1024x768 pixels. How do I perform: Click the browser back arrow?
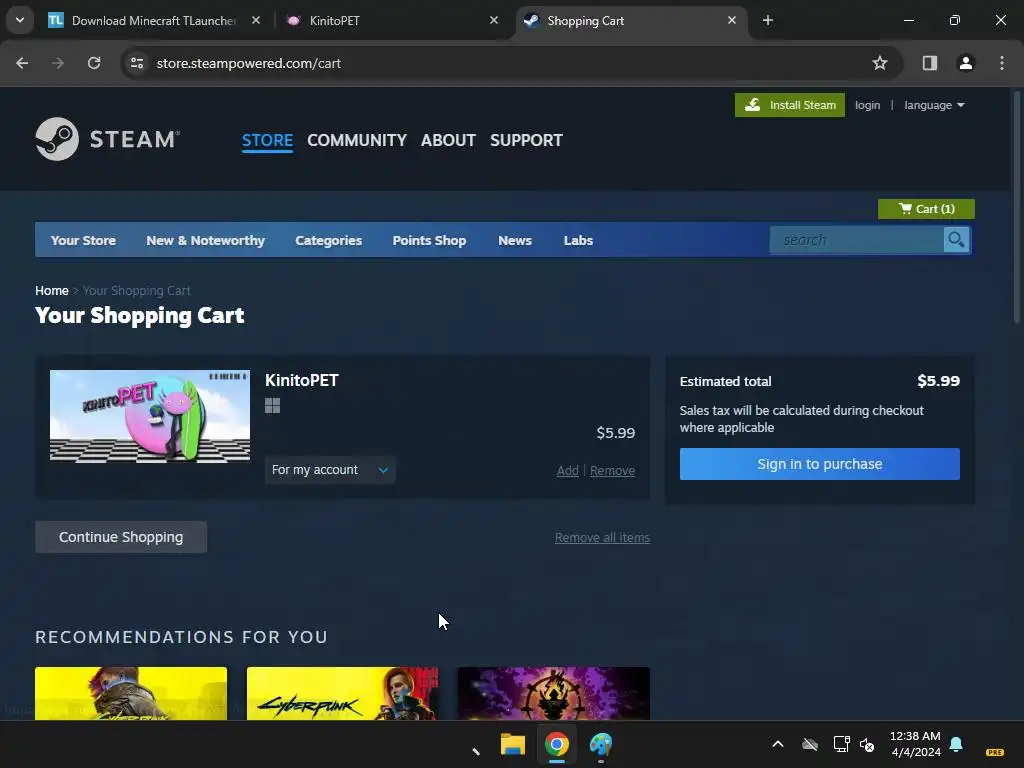point(22,63)
